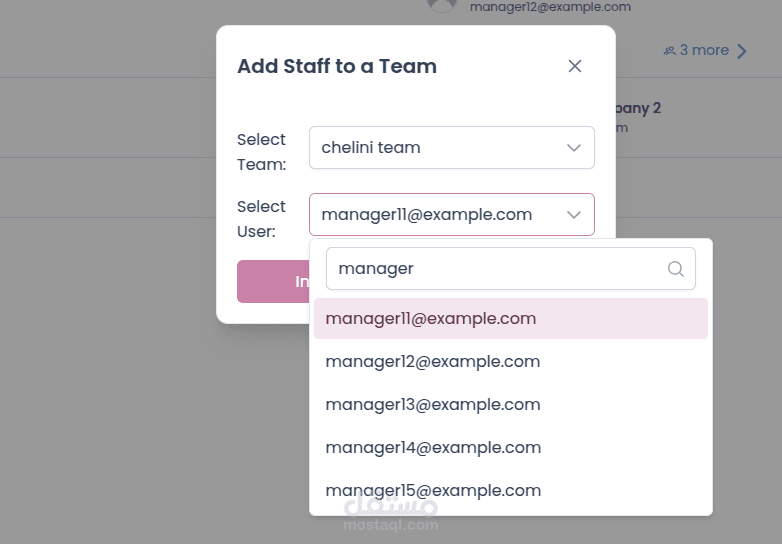Close the Add Staff to a Team dialog

pyautogui.click(x=575, y=66)
